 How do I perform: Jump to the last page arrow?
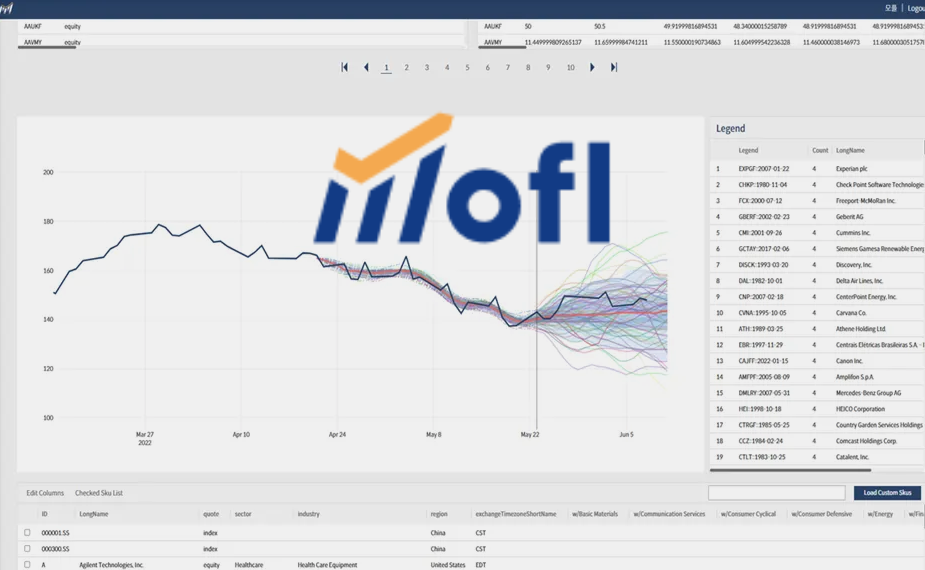click(x=614, y=67)
